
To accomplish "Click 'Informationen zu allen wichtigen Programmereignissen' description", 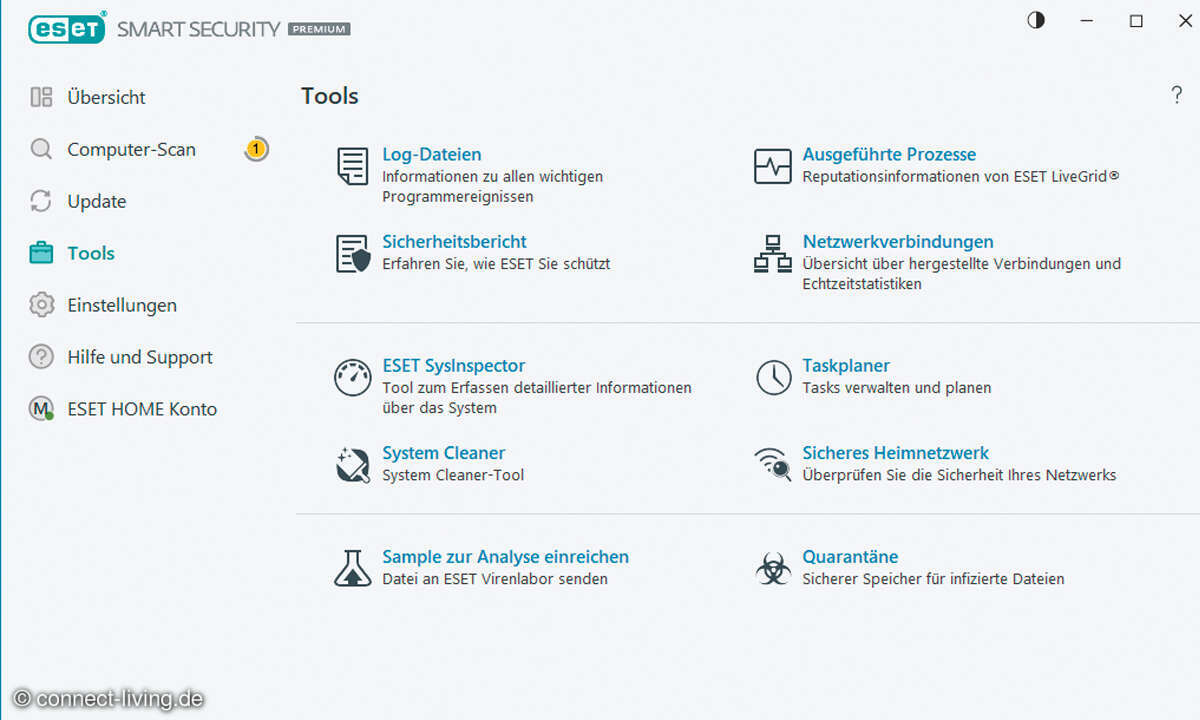I will [492, 186].
